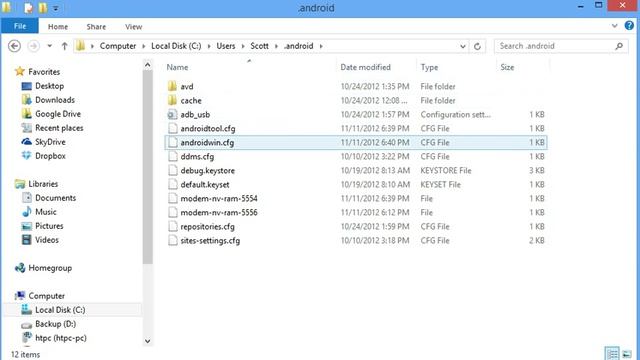Select the sites-settings.cfg file
This screenshot has height=360, width=640.
pos(356,240)
